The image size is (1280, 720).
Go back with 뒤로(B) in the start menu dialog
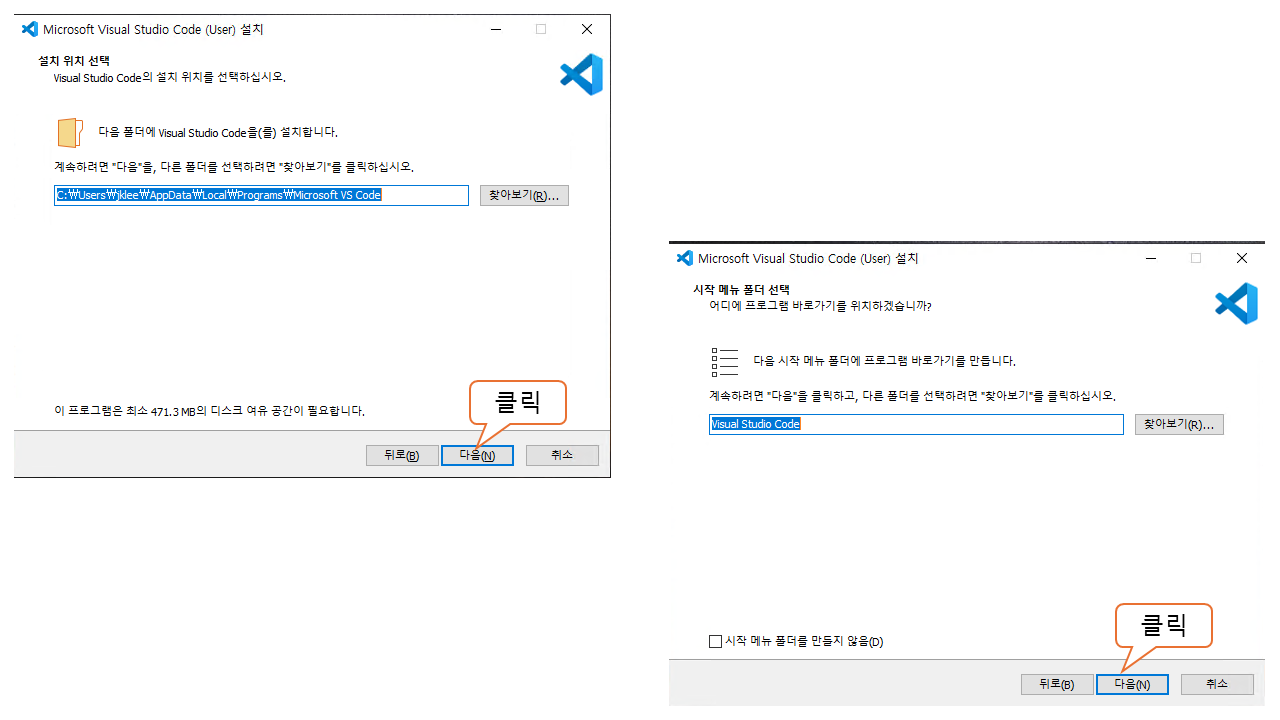pos(1057,684)
